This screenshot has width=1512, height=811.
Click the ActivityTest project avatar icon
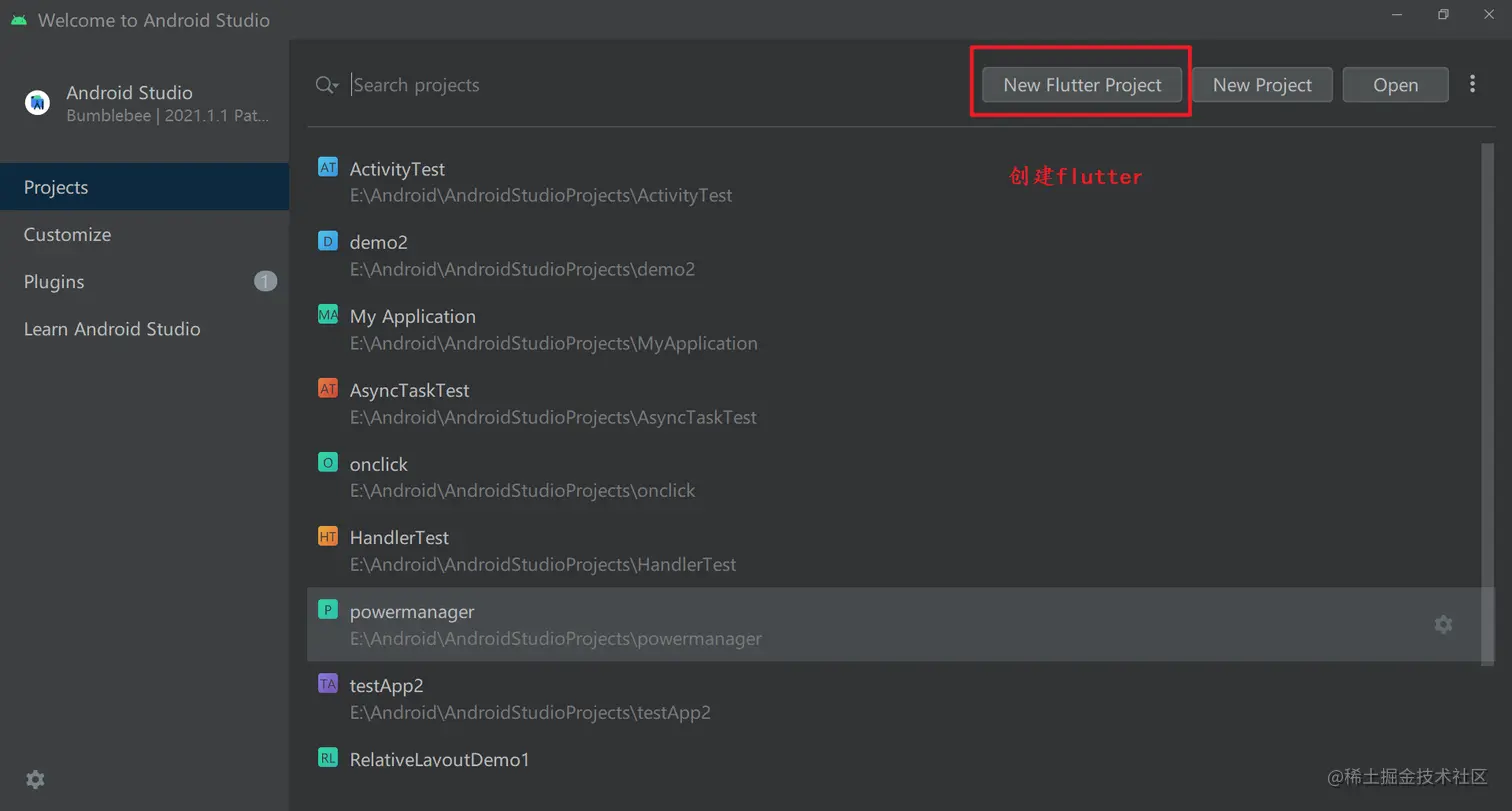[327, 167]
